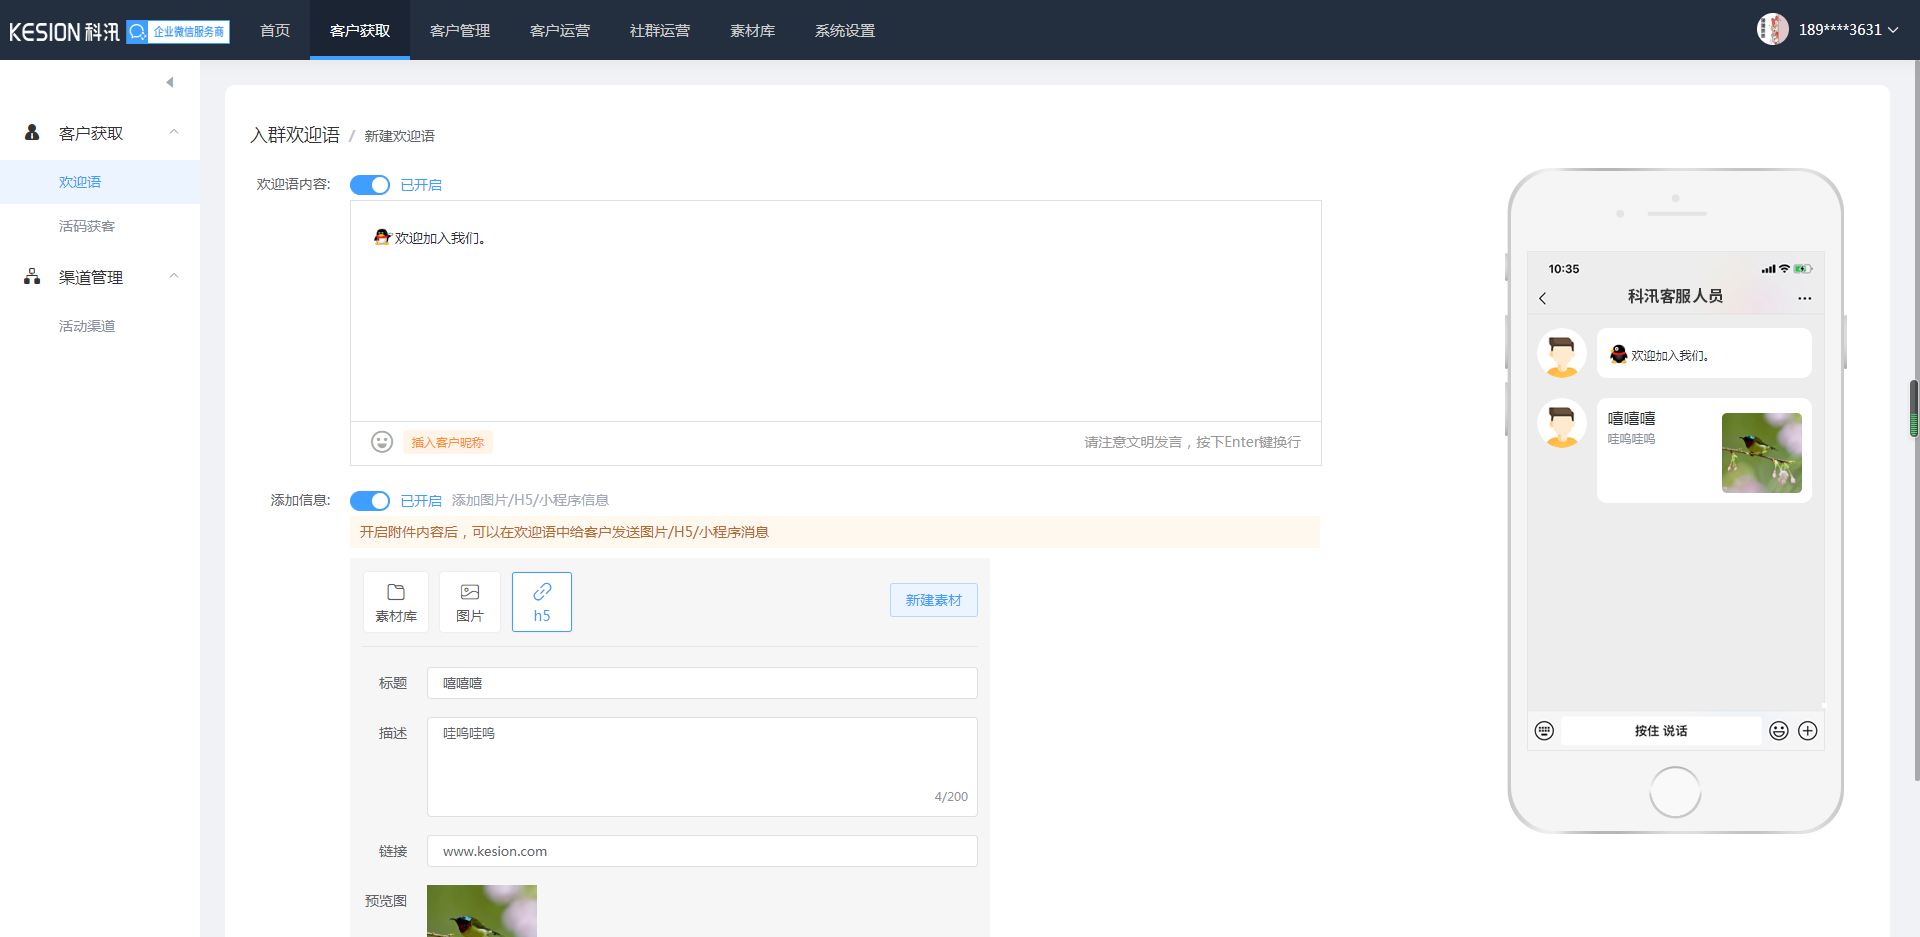Select 欢迎语 in the sidebar

point(100,182)
